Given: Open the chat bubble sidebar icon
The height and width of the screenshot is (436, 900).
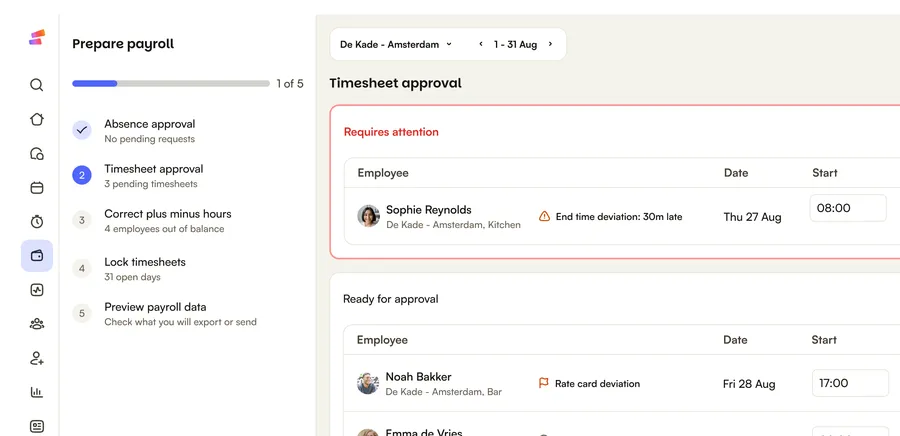Looking at the screenshot, I should (x=37, y=154).
